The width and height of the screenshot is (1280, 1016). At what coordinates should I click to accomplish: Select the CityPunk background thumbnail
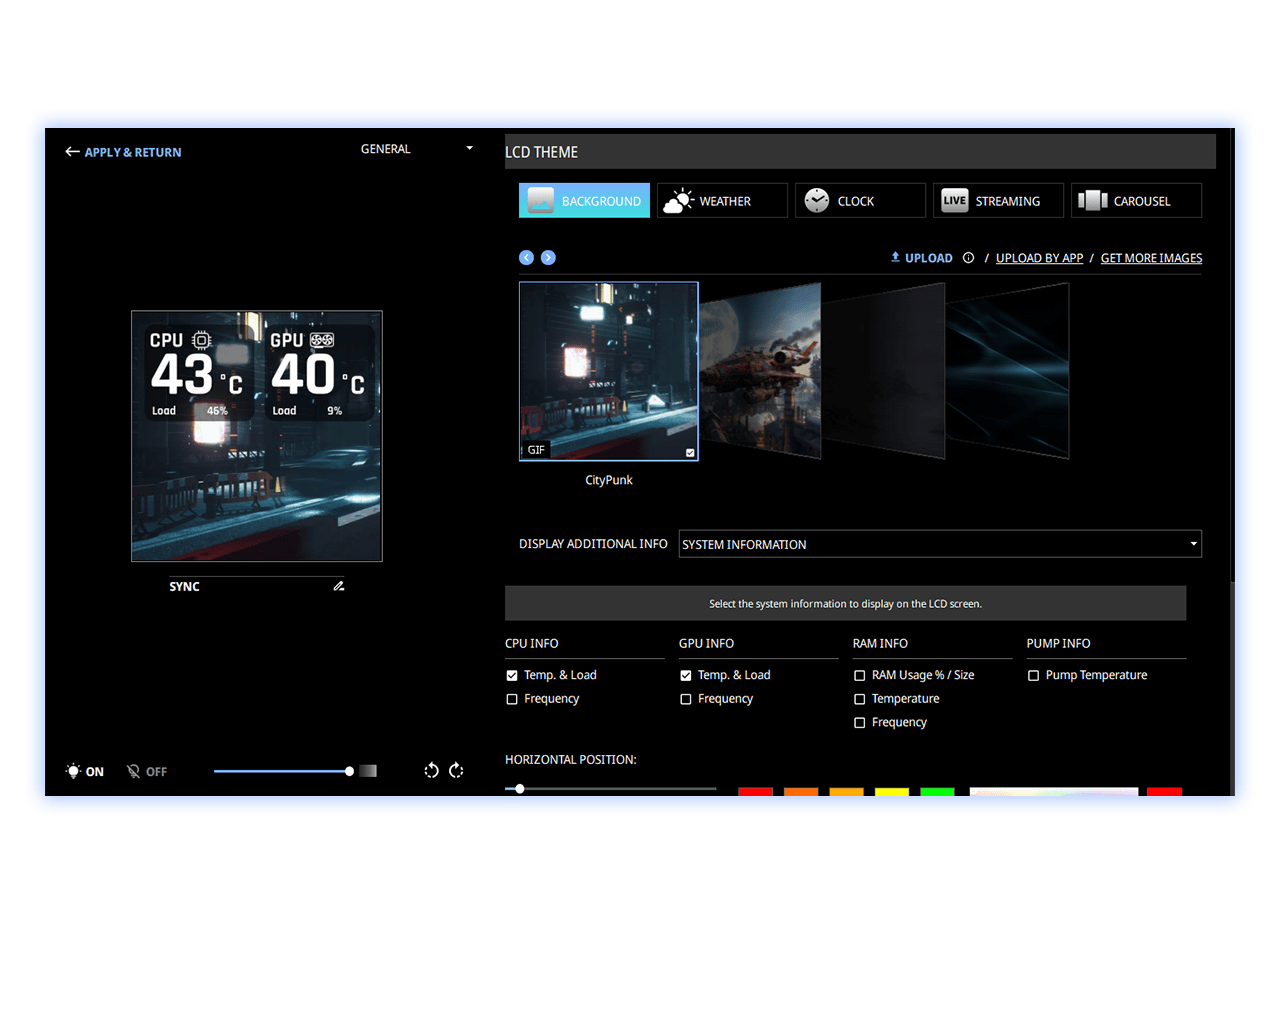(x=608, y=371)
